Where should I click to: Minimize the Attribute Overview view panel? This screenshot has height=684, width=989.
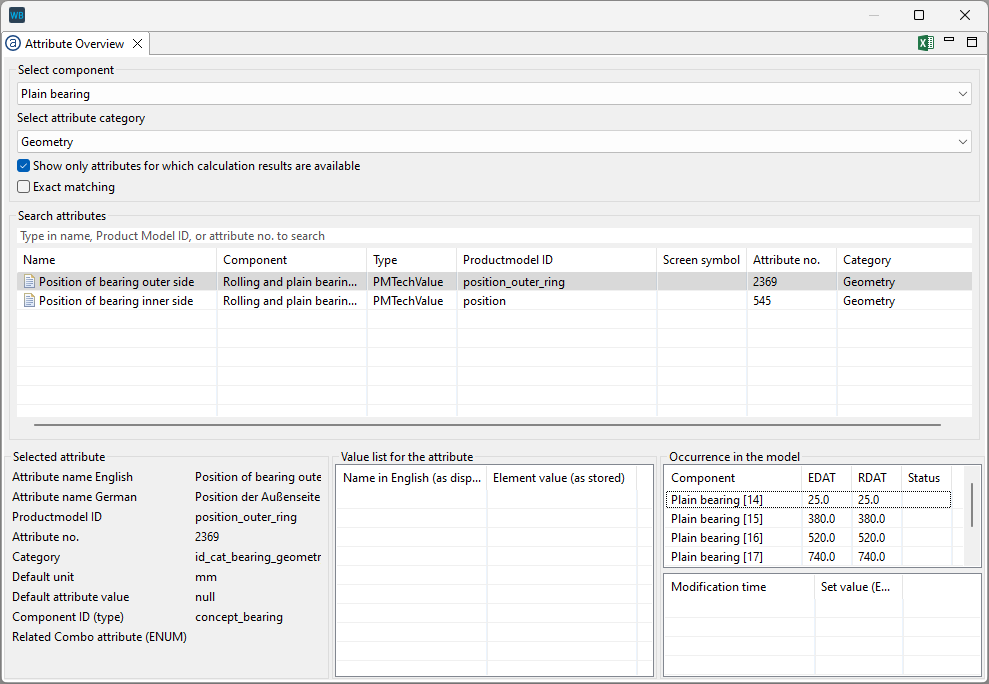pyautogui.click(x=949, y=41)
